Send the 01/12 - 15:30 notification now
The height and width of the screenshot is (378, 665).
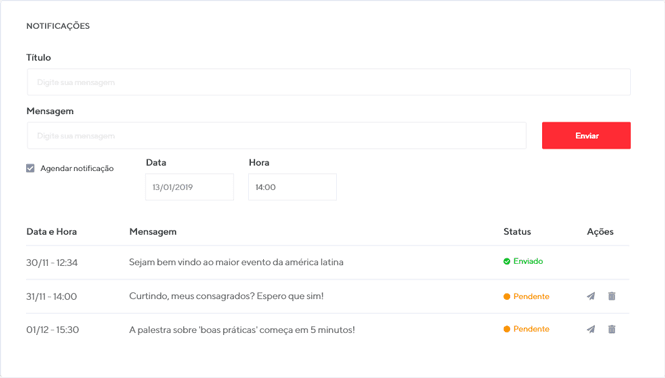pos(591,329)
